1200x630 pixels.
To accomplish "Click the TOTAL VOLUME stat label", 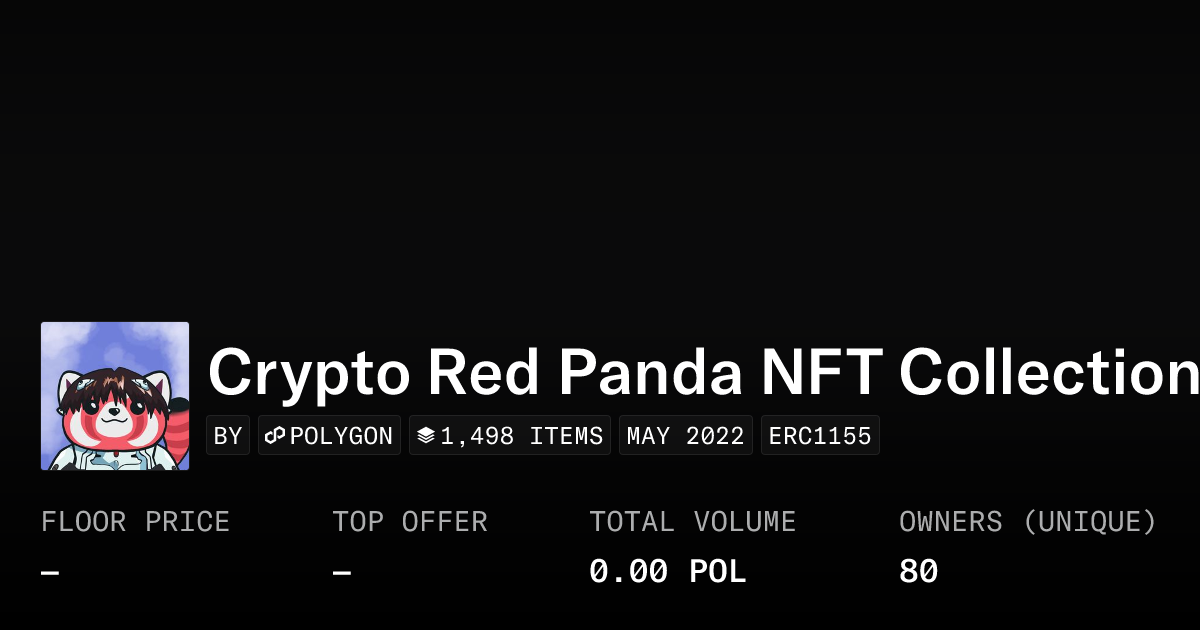I will click(x=692, y=522).
